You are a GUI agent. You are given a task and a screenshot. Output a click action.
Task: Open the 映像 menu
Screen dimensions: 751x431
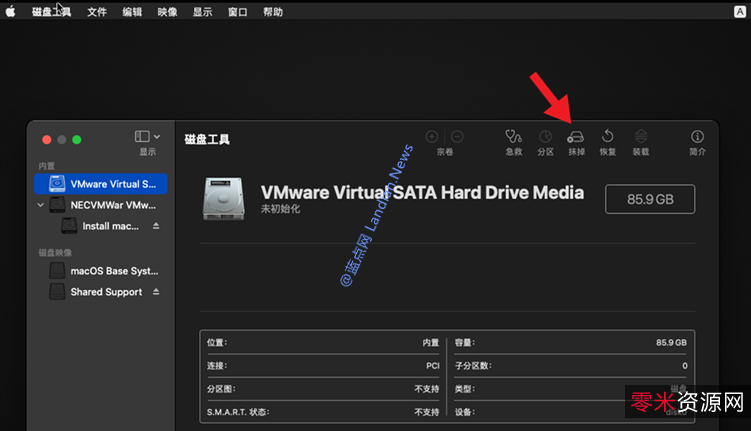coord(167,12)
